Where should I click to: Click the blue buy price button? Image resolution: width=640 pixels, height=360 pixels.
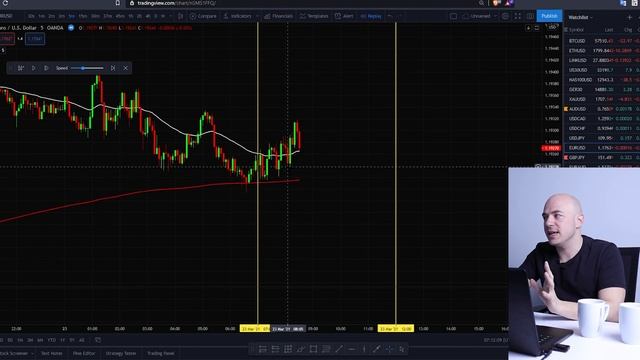pyautogui.click(x=35, y=39)
